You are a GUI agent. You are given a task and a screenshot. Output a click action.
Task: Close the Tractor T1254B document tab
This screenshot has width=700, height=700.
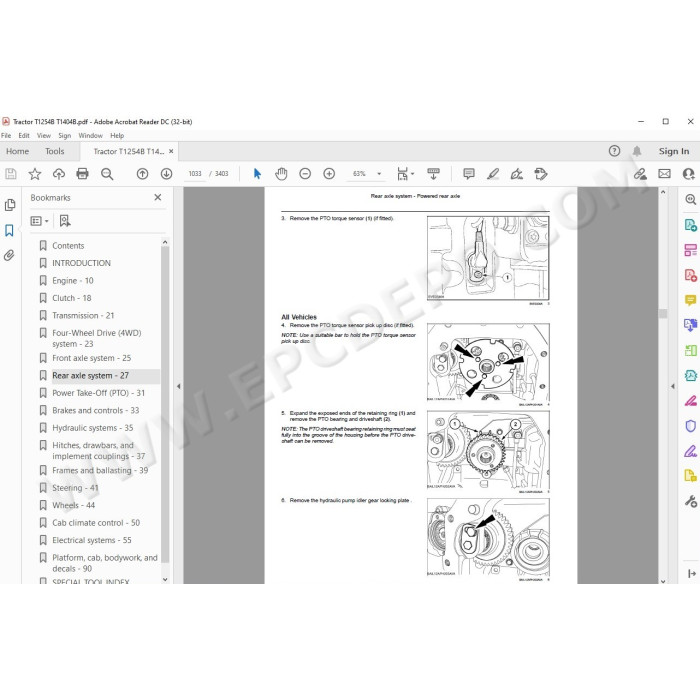point(171,151)
